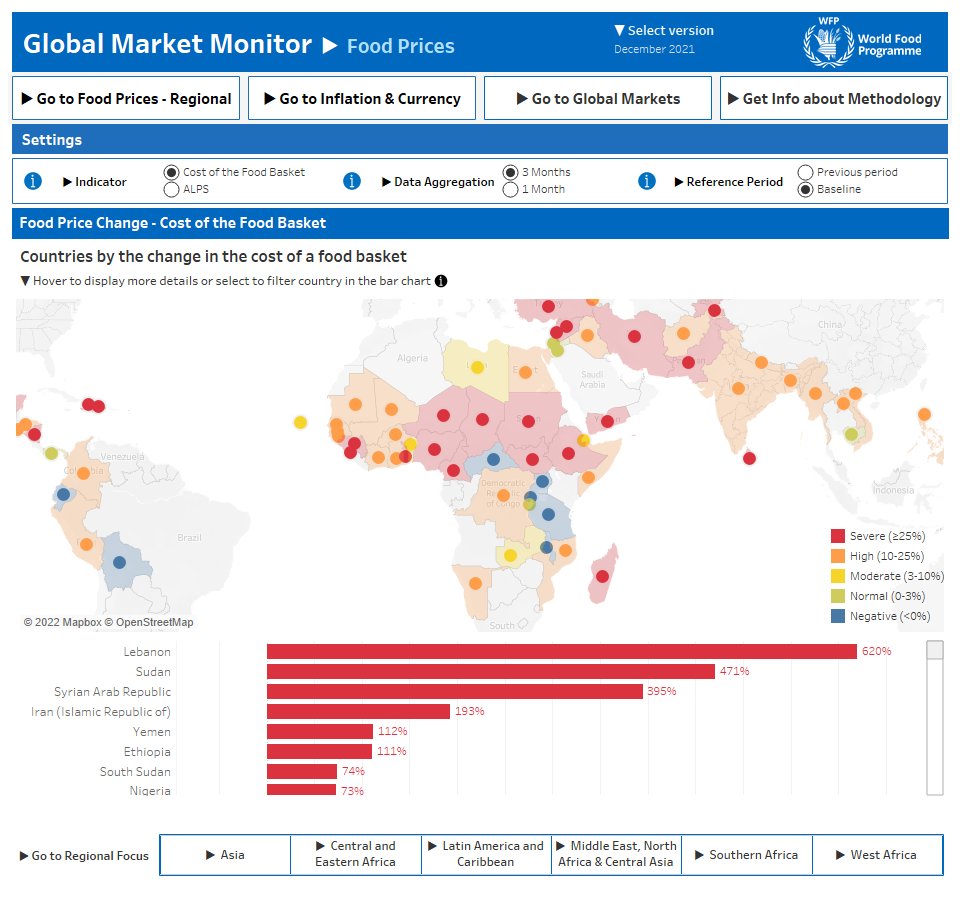960x900 pixels.
Task: Click the black info icon after the hover hint
Action: click(x=441, y=281)
